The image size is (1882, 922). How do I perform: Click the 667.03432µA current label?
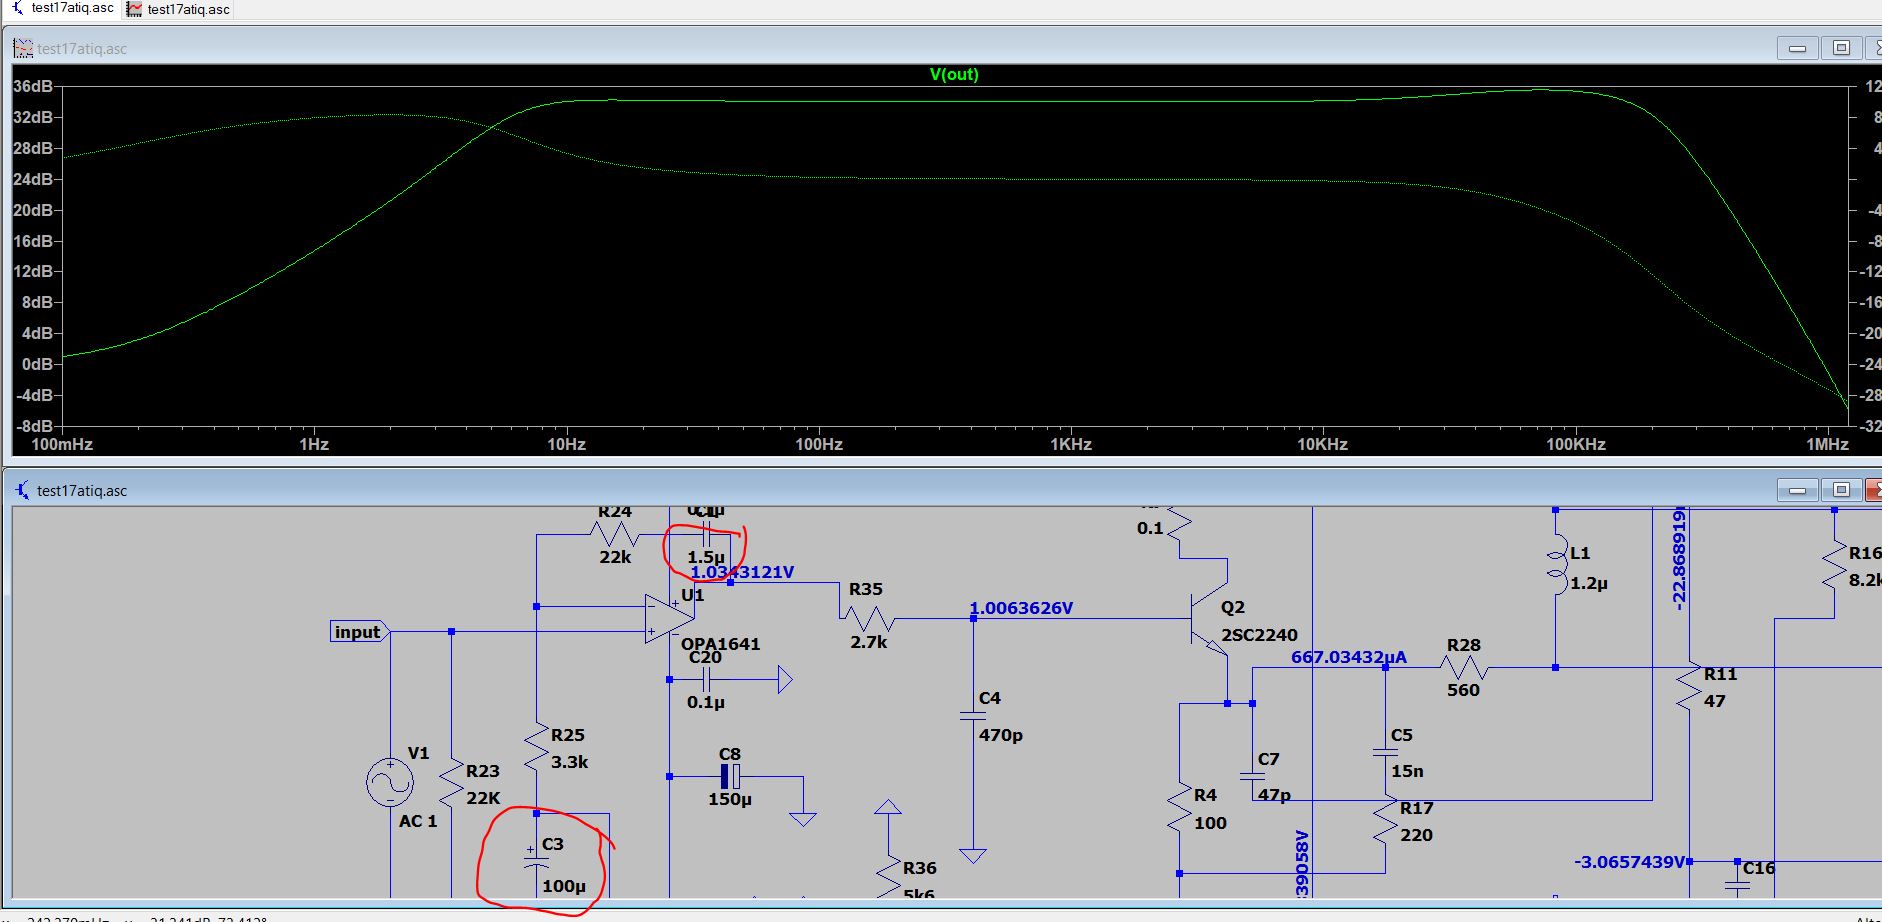(1349, 657)
